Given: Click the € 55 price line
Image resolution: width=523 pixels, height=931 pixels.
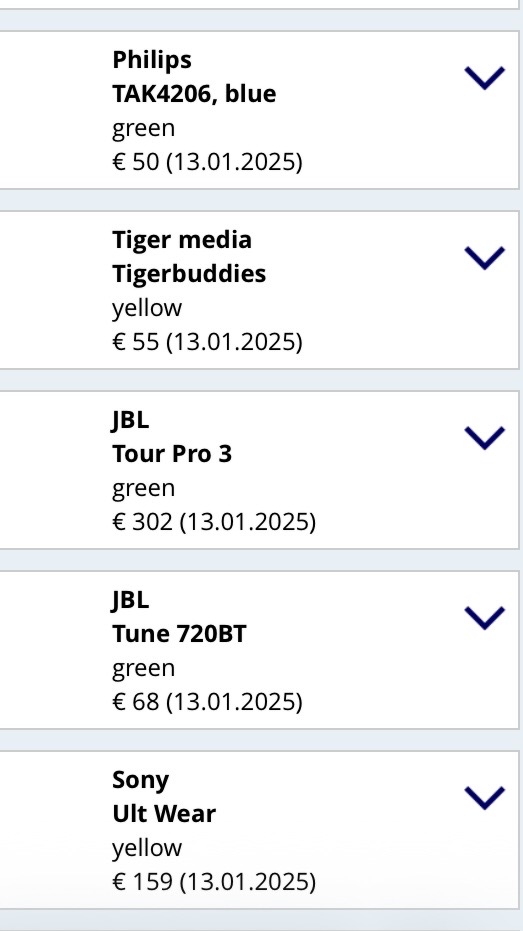Looking at the screenshot, I should click(x=207, y=342).
